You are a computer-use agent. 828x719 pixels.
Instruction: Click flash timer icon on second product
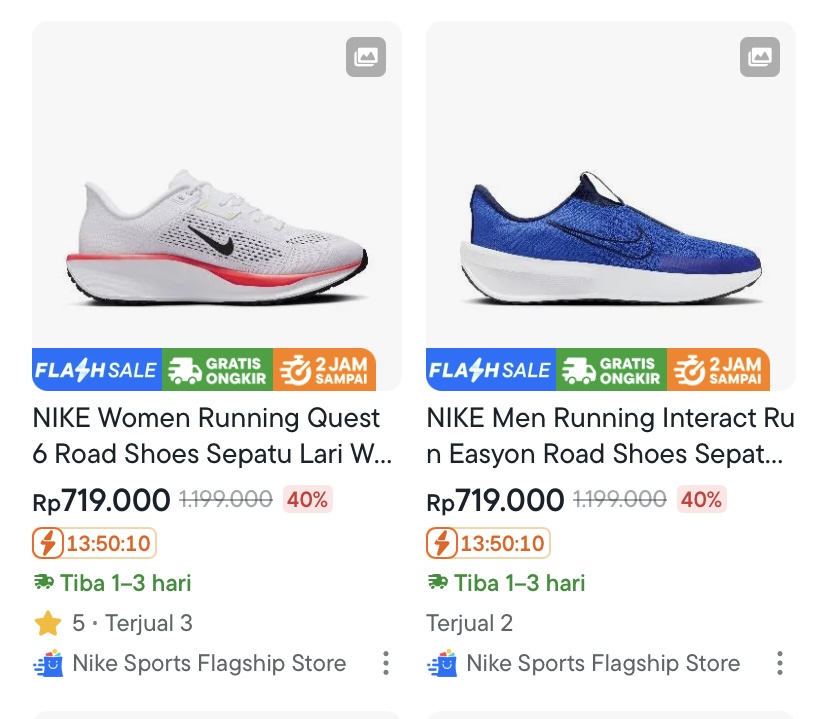[x=442, y=543]
